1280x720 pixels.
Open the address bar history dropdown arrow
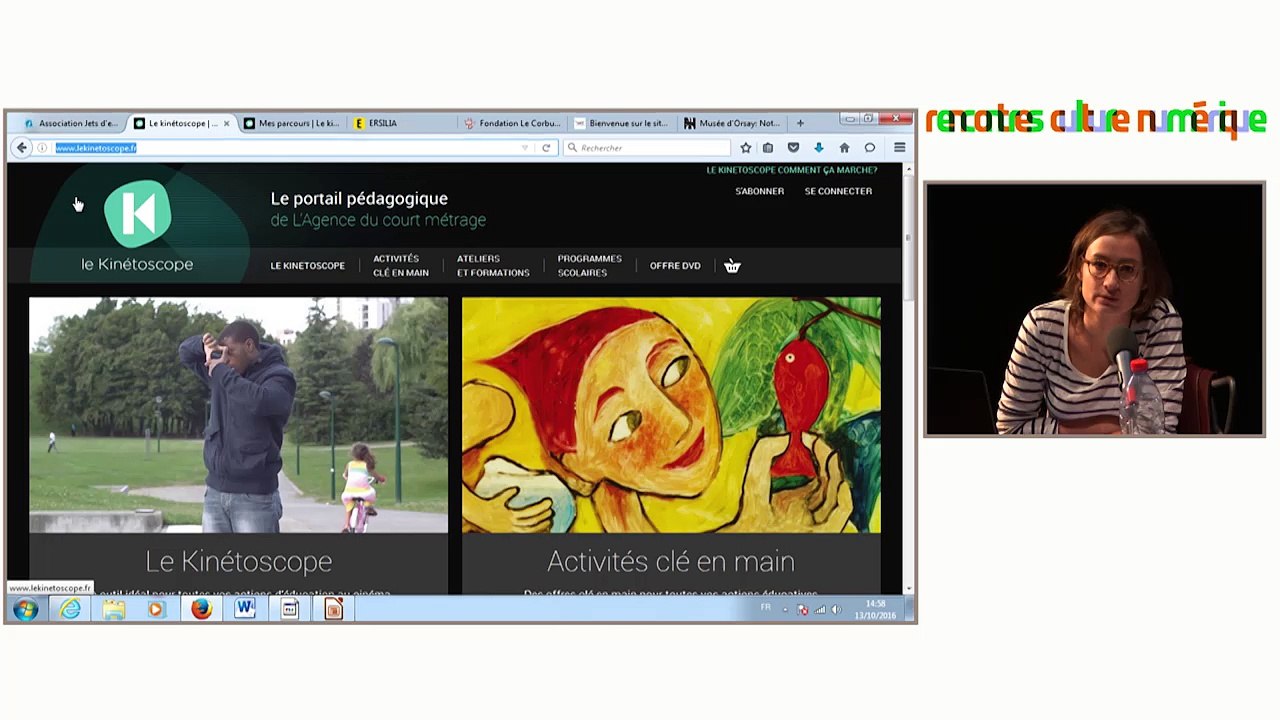point(524,148)
